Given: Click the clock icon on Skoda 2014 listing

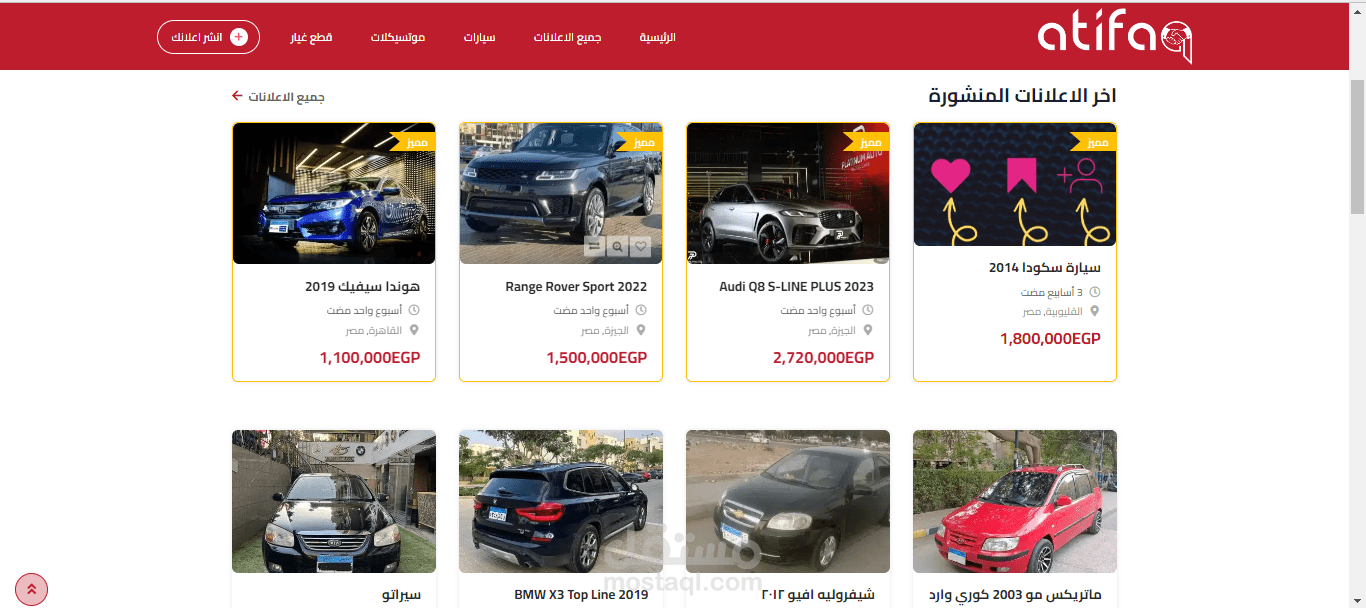Looking at the screenshot, I should click(x=1095, y=292).
